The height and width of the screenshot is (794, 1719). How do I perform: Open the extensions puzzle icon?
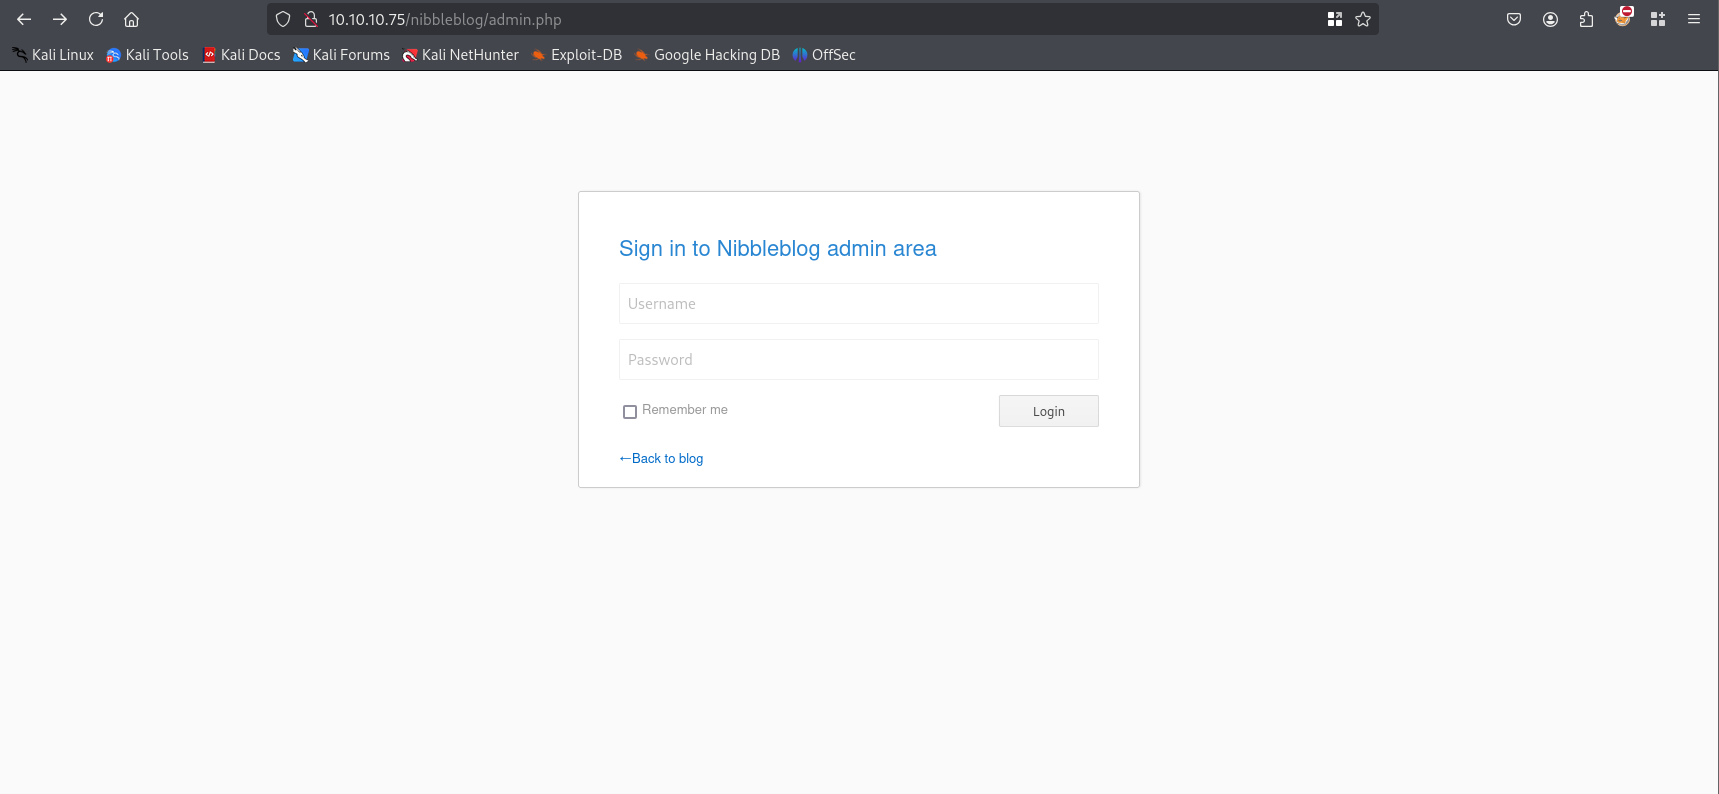point(1586,19)
